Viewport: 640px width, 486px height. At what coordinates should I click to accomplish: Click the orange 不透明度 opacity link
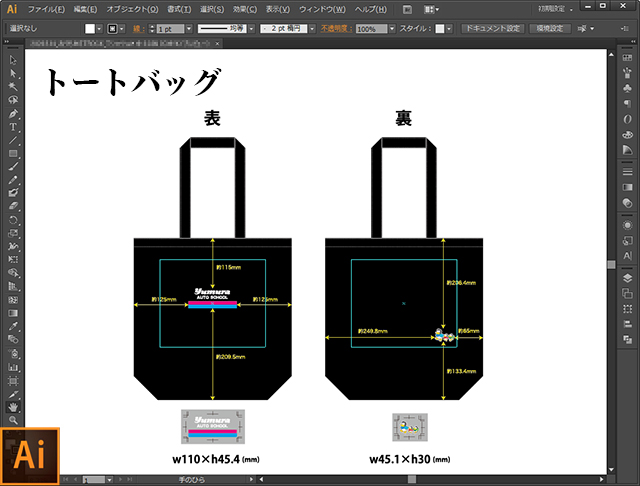click(x=336, y=29)
